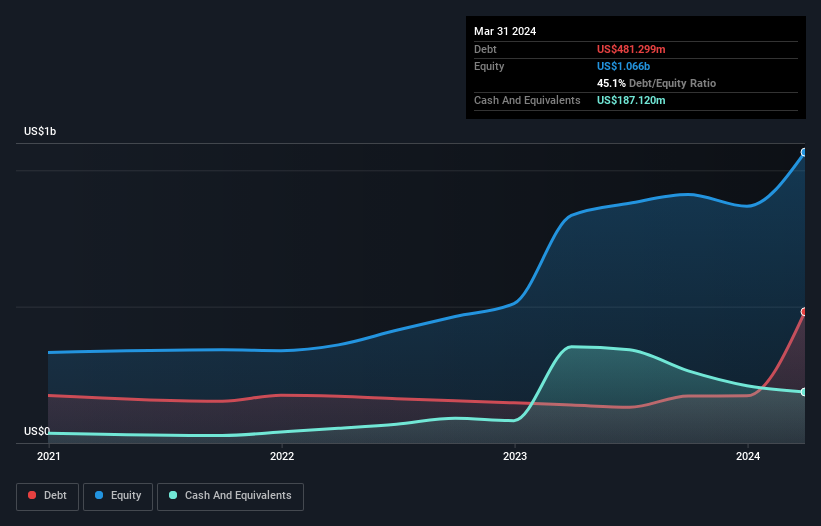Click the blue Equity endpoint marker
This screenshot has height=526, width=821.
coord(804,152)
